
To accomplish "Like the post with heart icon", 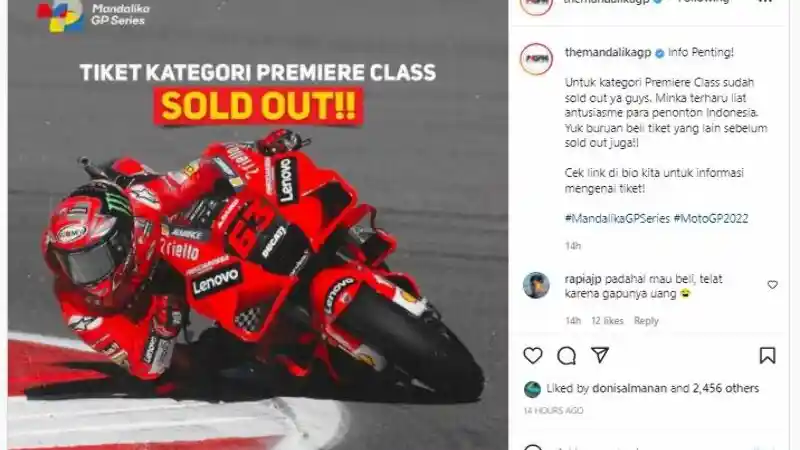I will 533,356.
